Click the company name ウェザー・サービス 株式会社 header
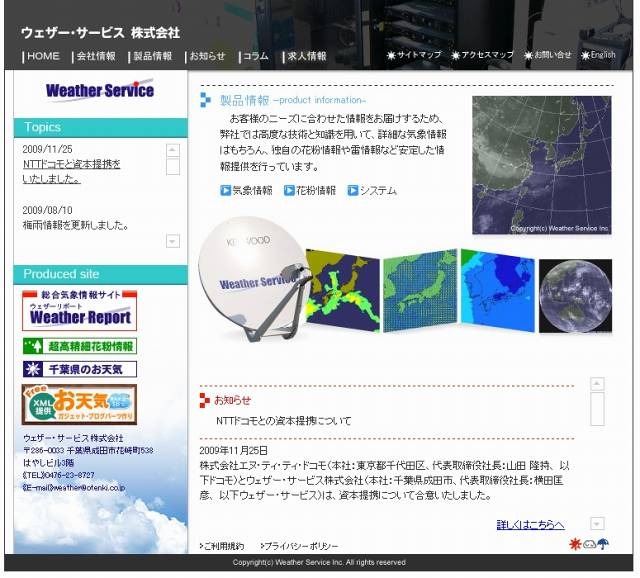Image resolution: width=640 pixels, height=578 pixels. pyautogui.click(x=100, y=33)
